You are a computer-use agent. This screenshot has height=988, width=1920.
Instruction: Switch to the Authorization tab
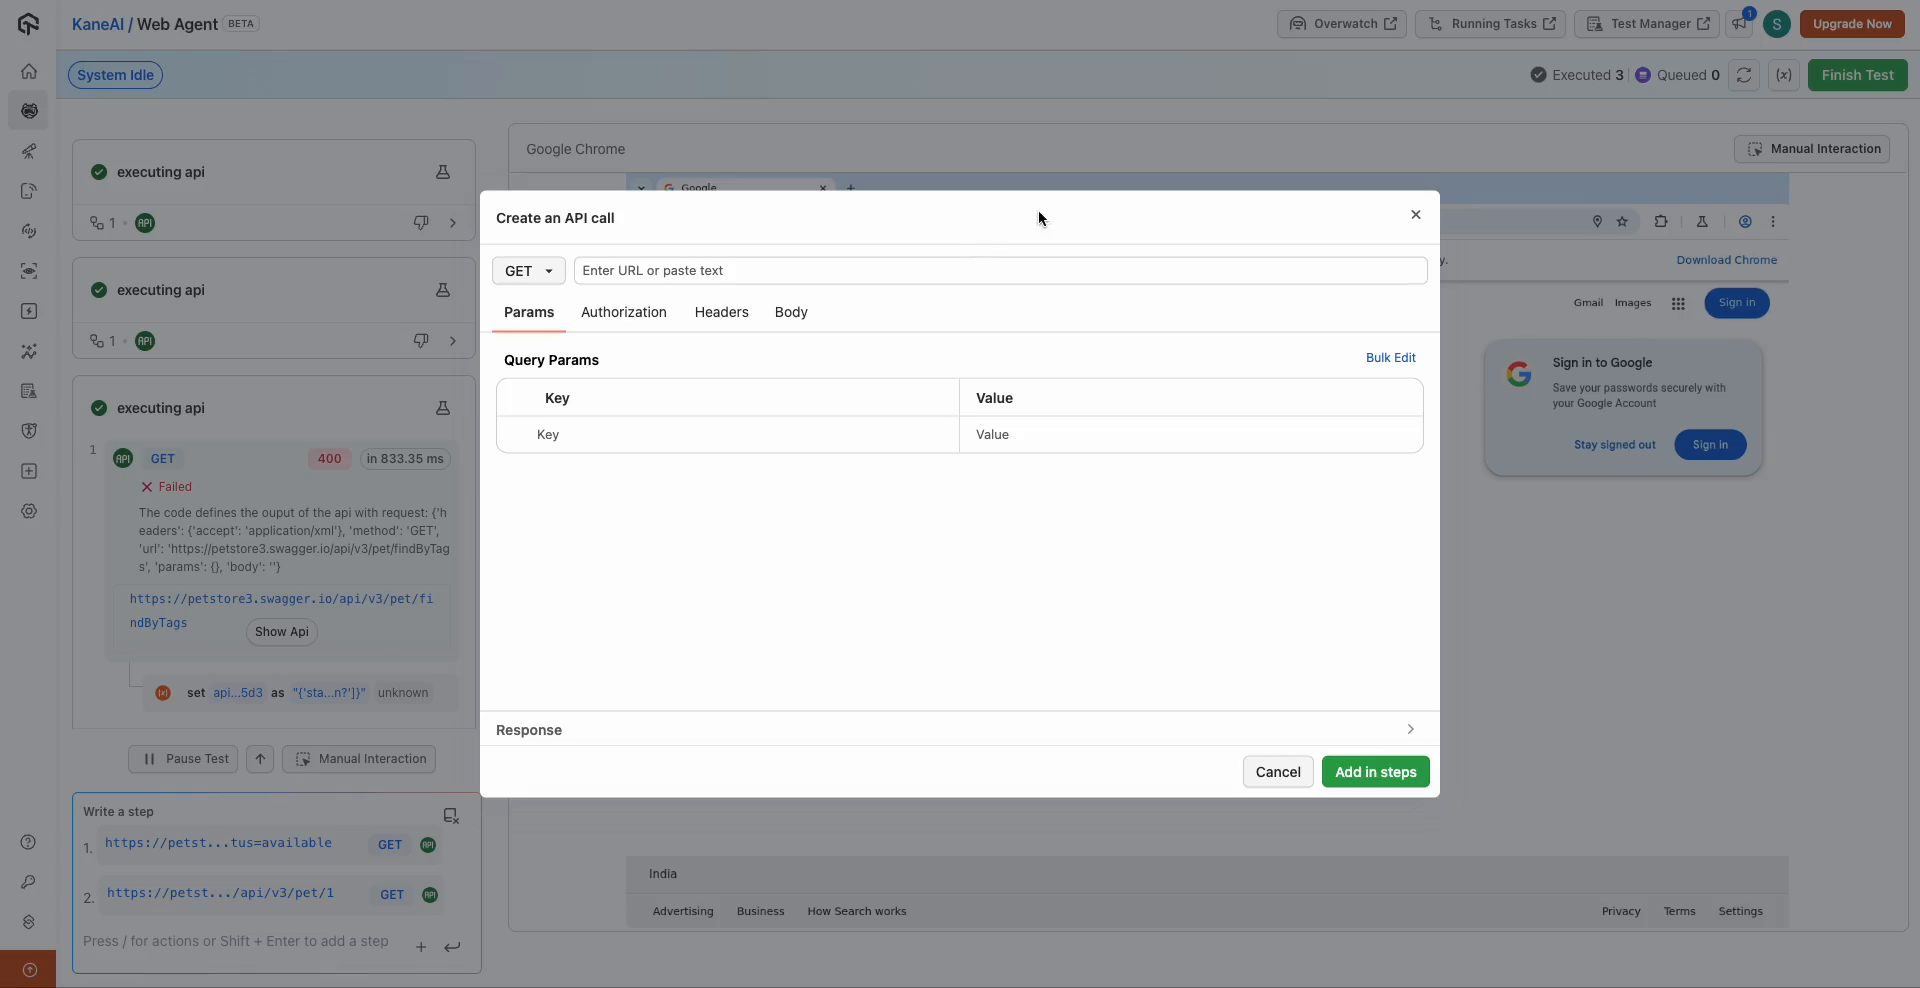(x=623, y=313)
